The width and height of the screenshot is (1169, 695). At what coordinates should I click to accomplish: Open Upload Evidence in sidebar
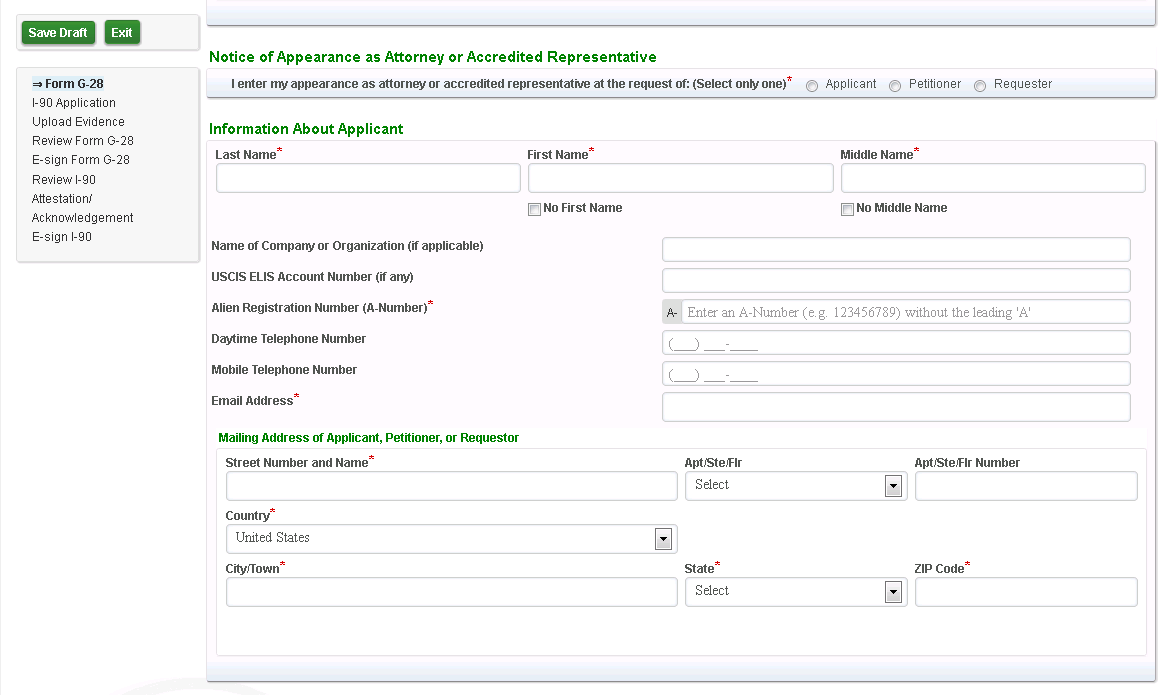tap(78, 122)
